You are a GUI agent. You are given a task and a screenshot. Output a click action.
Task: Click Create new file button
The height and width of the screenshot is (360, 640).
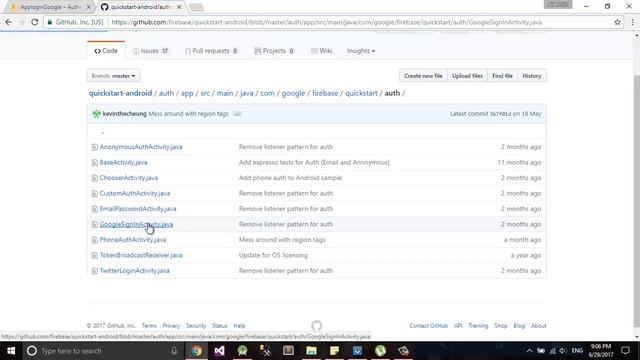click(x=423, y=76)
